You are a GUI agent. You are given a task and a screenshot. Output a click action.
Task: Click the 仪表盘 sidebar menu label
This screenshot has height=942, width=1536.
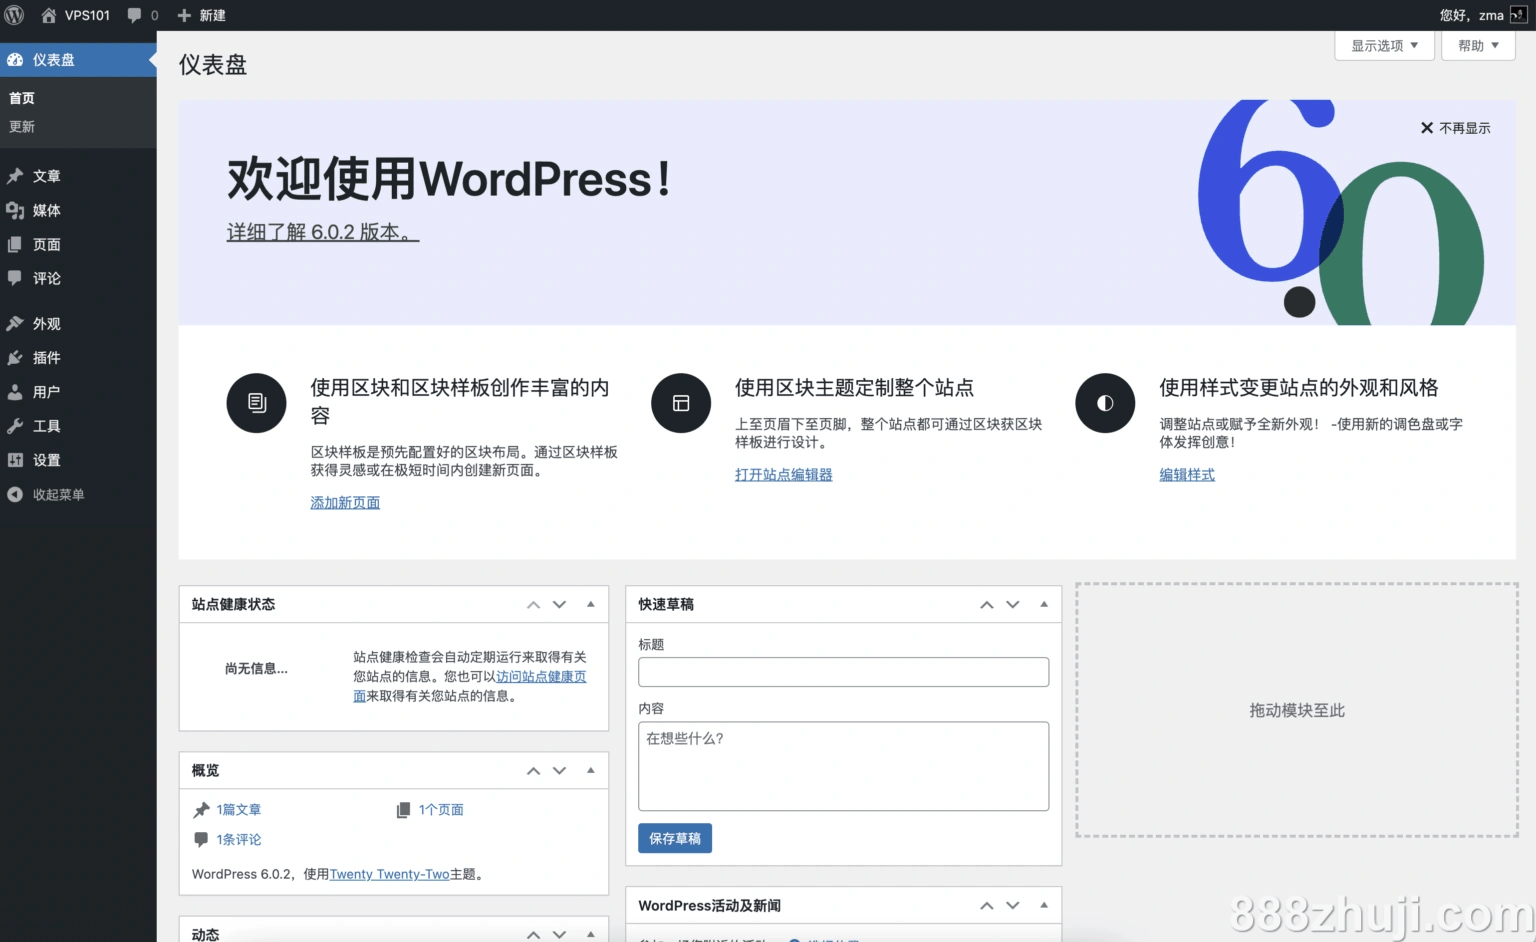point(54,60)
